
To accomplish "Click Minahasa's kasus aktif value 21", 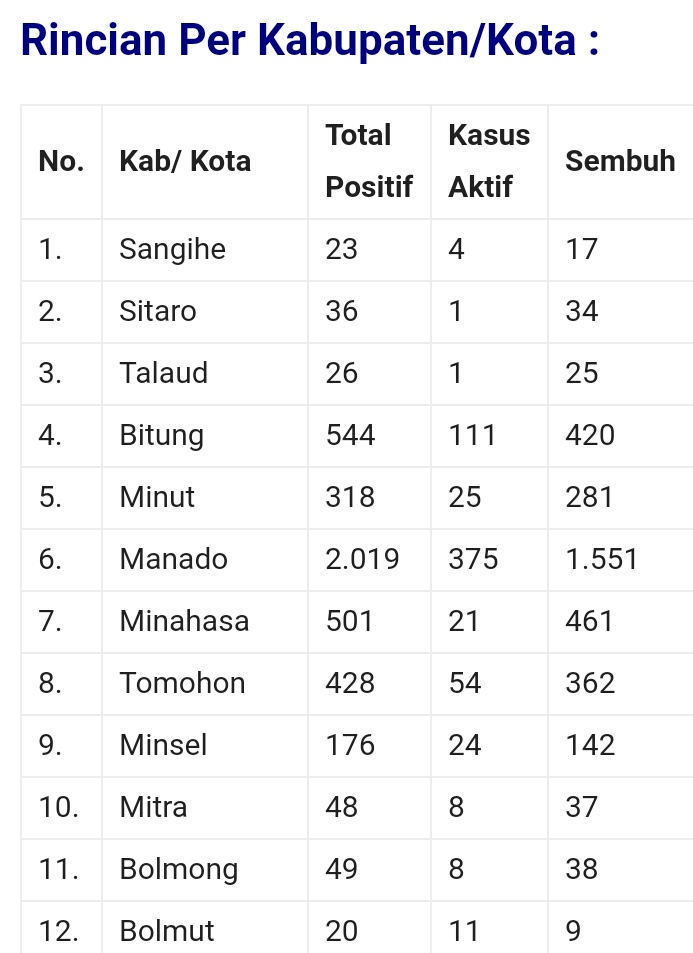I will coord(464,621).
